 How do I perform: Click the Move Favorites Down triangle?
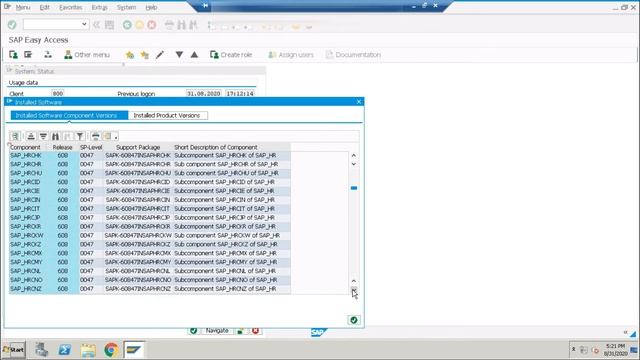pos(179,54)
